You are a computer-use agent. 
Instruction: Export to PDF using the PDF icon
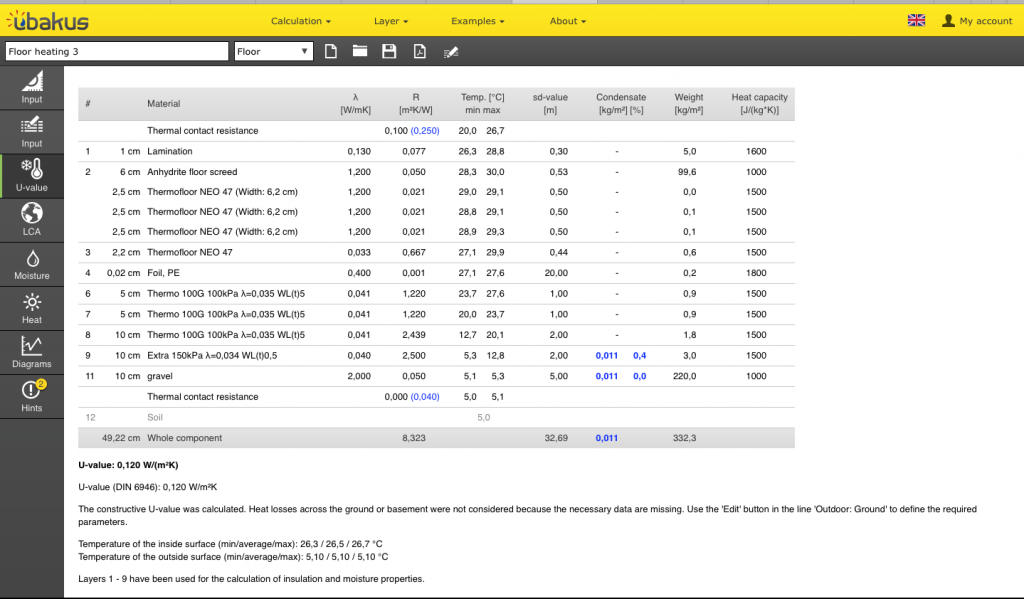420,51
